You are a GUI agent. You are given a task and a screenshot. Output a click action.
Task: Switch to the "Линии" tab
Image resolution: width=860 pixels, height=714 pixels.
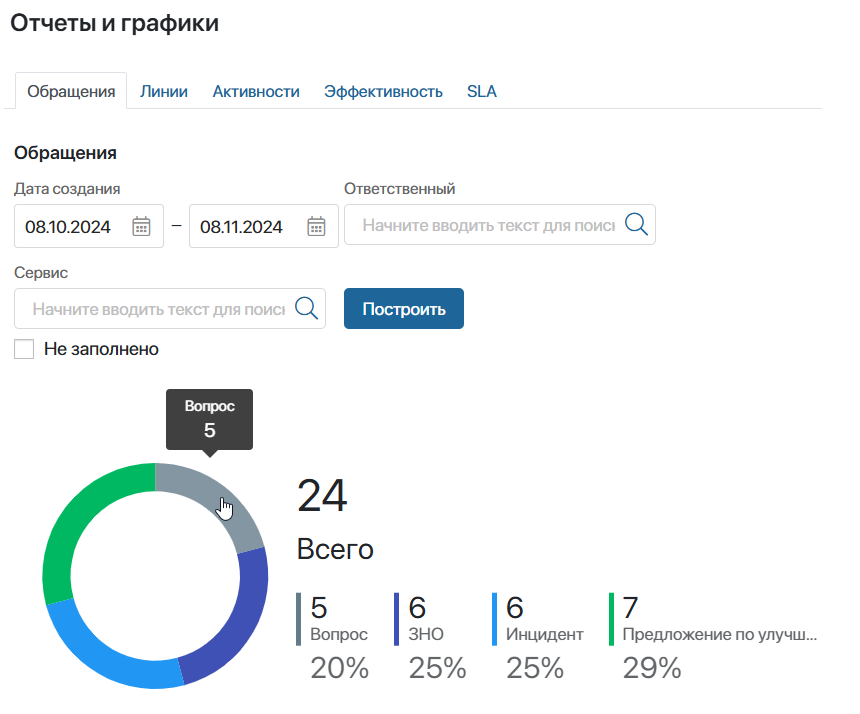(x=163, y=91)
